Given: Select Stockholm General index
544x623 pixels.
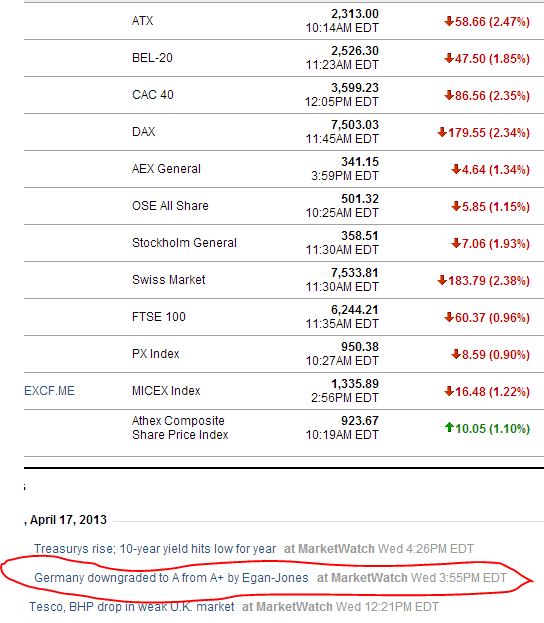Looking at the screenshot, I should tap(184, 243).
